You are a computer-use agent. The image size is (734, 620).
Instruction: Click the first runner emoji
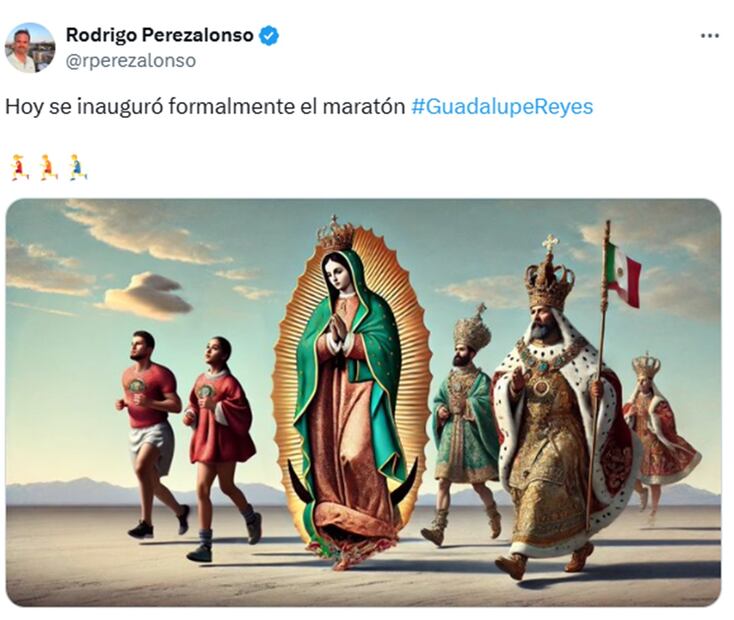(x=20, y=167)
